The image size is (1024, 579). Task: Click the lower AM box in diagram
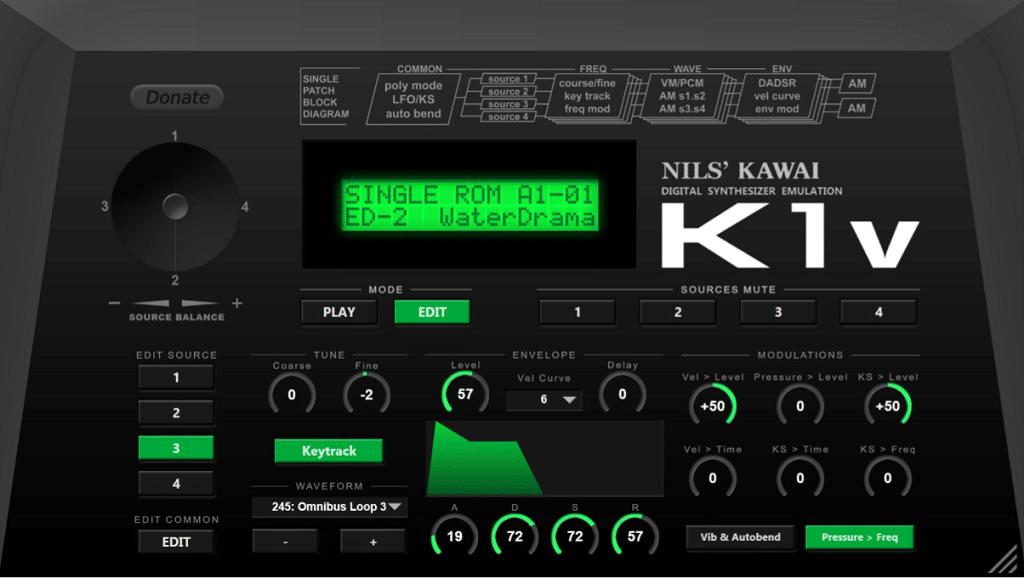tap(856, 108)
